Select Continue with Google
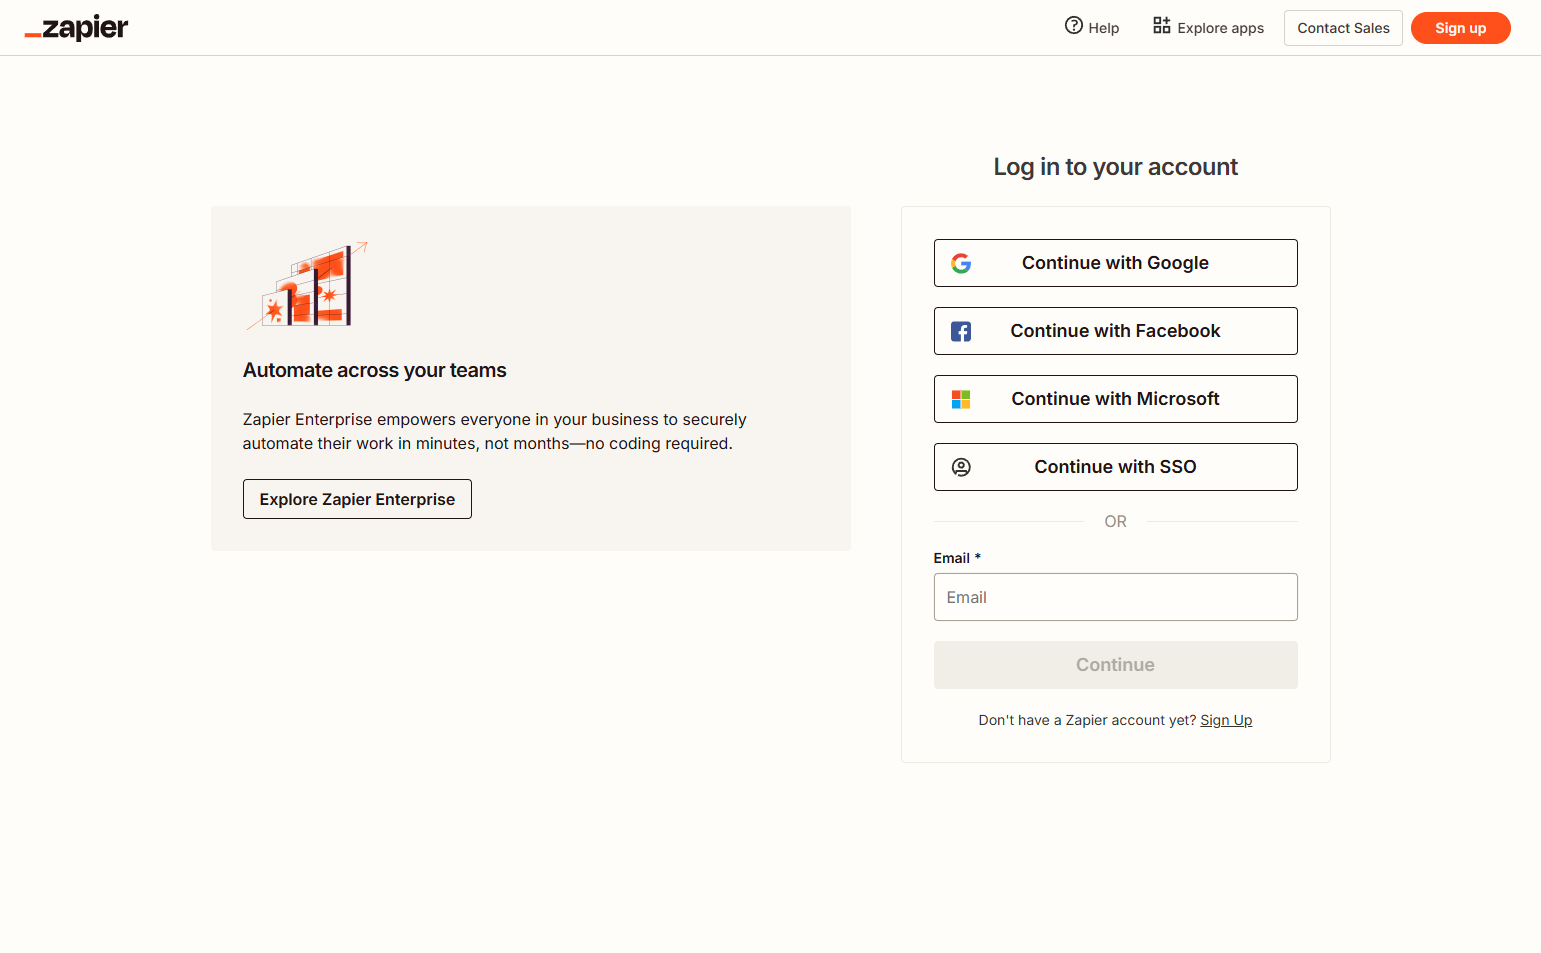1541x953 pixels. pos(1115,263)
